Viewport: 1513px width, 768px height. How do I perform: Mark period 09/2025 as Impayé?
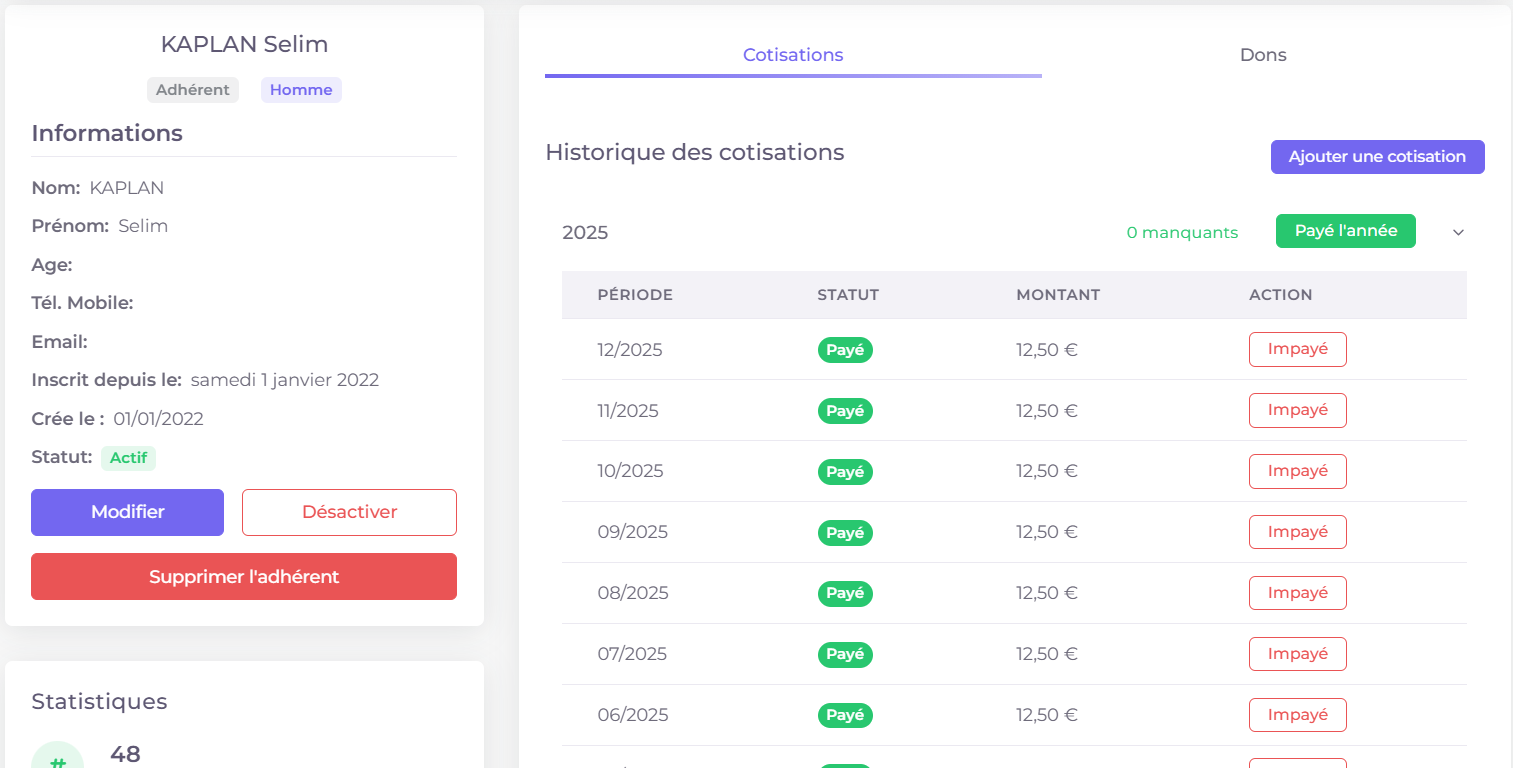click(1297, 531)
